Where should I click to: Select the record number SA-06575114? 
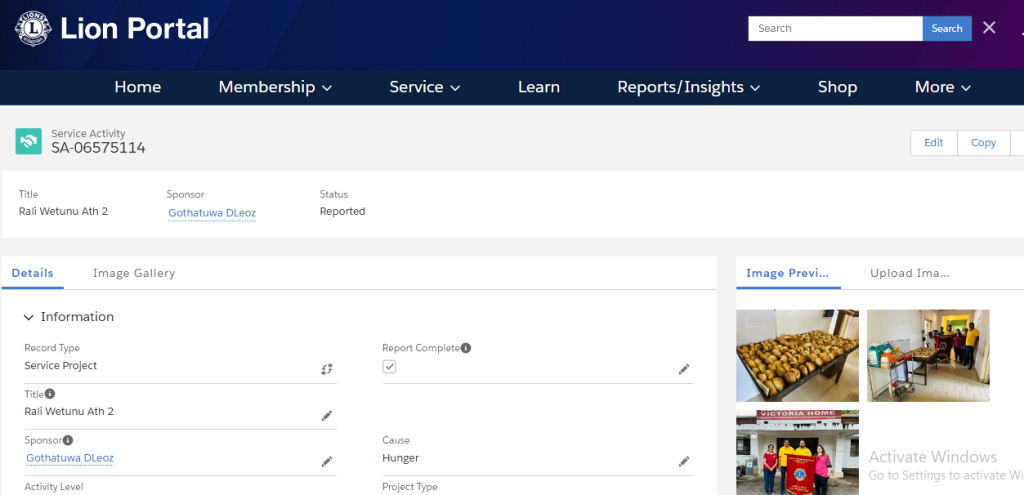99,148
